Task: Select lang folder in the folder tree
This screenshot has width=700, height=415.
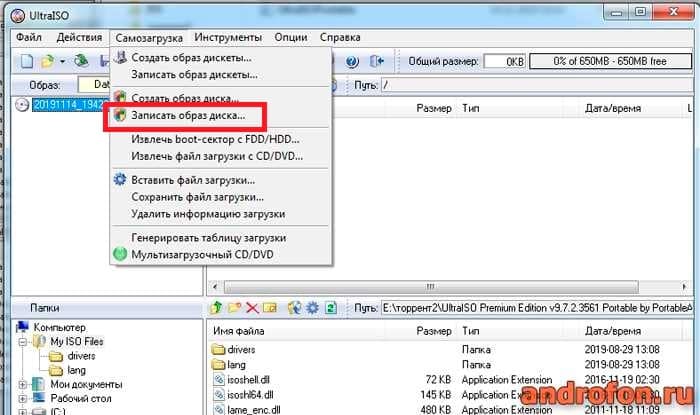Action: point(76,370)
